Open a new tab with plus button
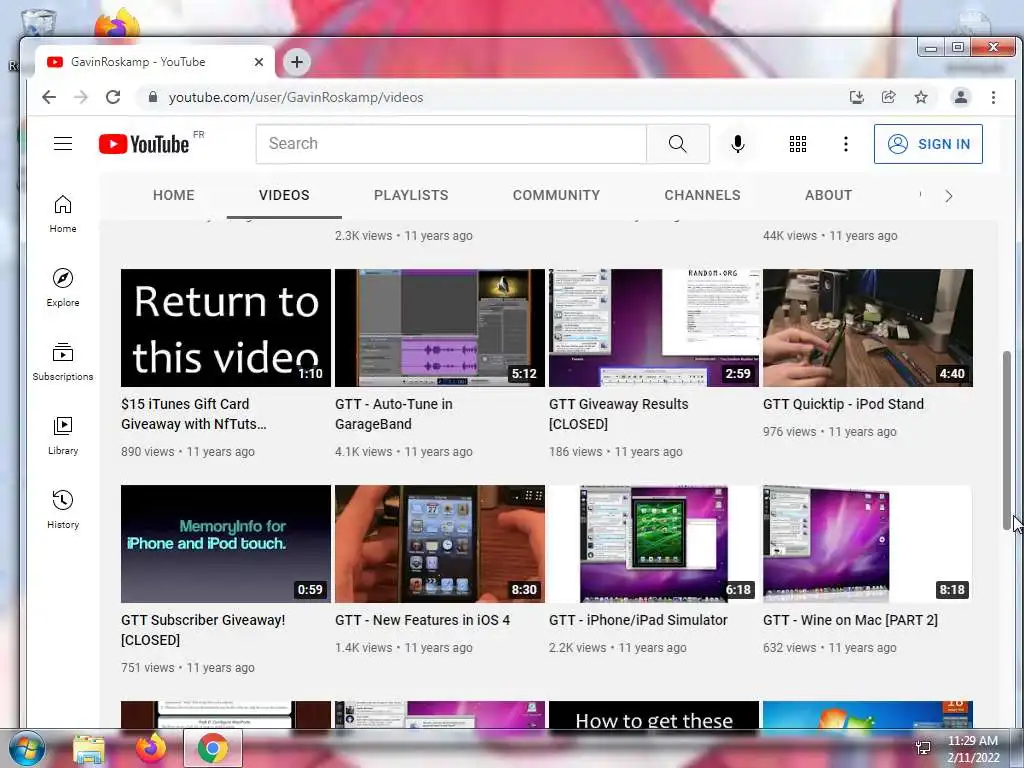The height and width of the screenshot is (768, 1024). 297,62
